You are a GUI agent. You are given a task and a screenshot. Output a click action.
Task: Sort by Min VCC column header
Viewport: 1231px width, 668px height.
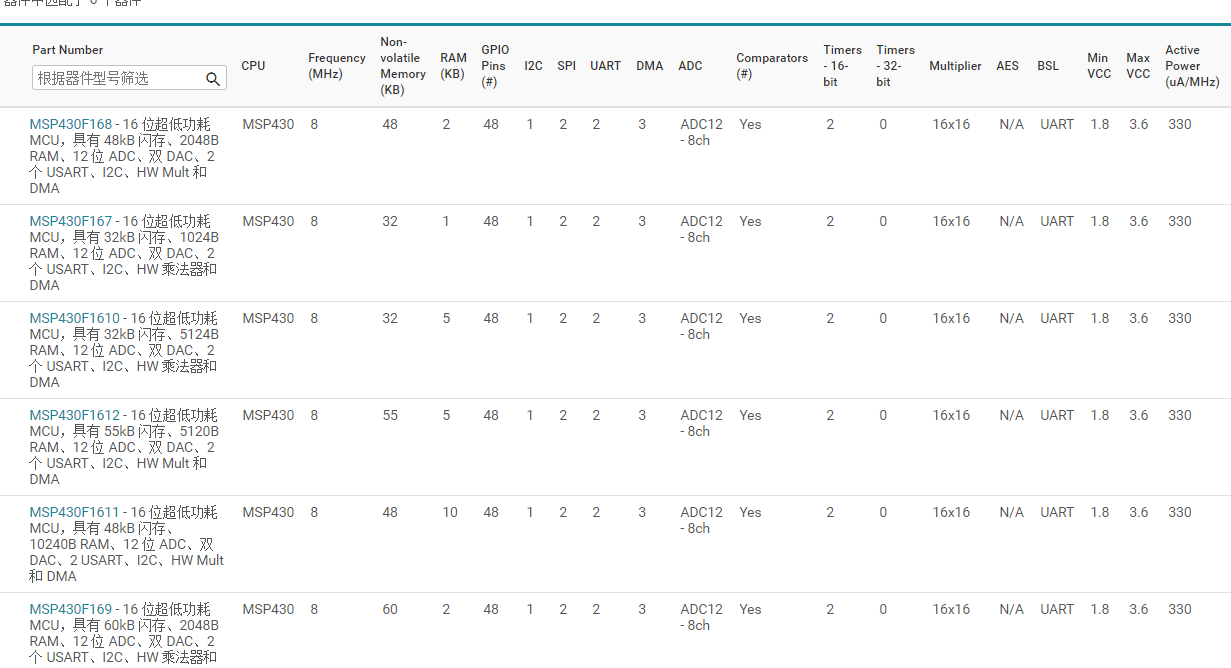coord(1098,66)
